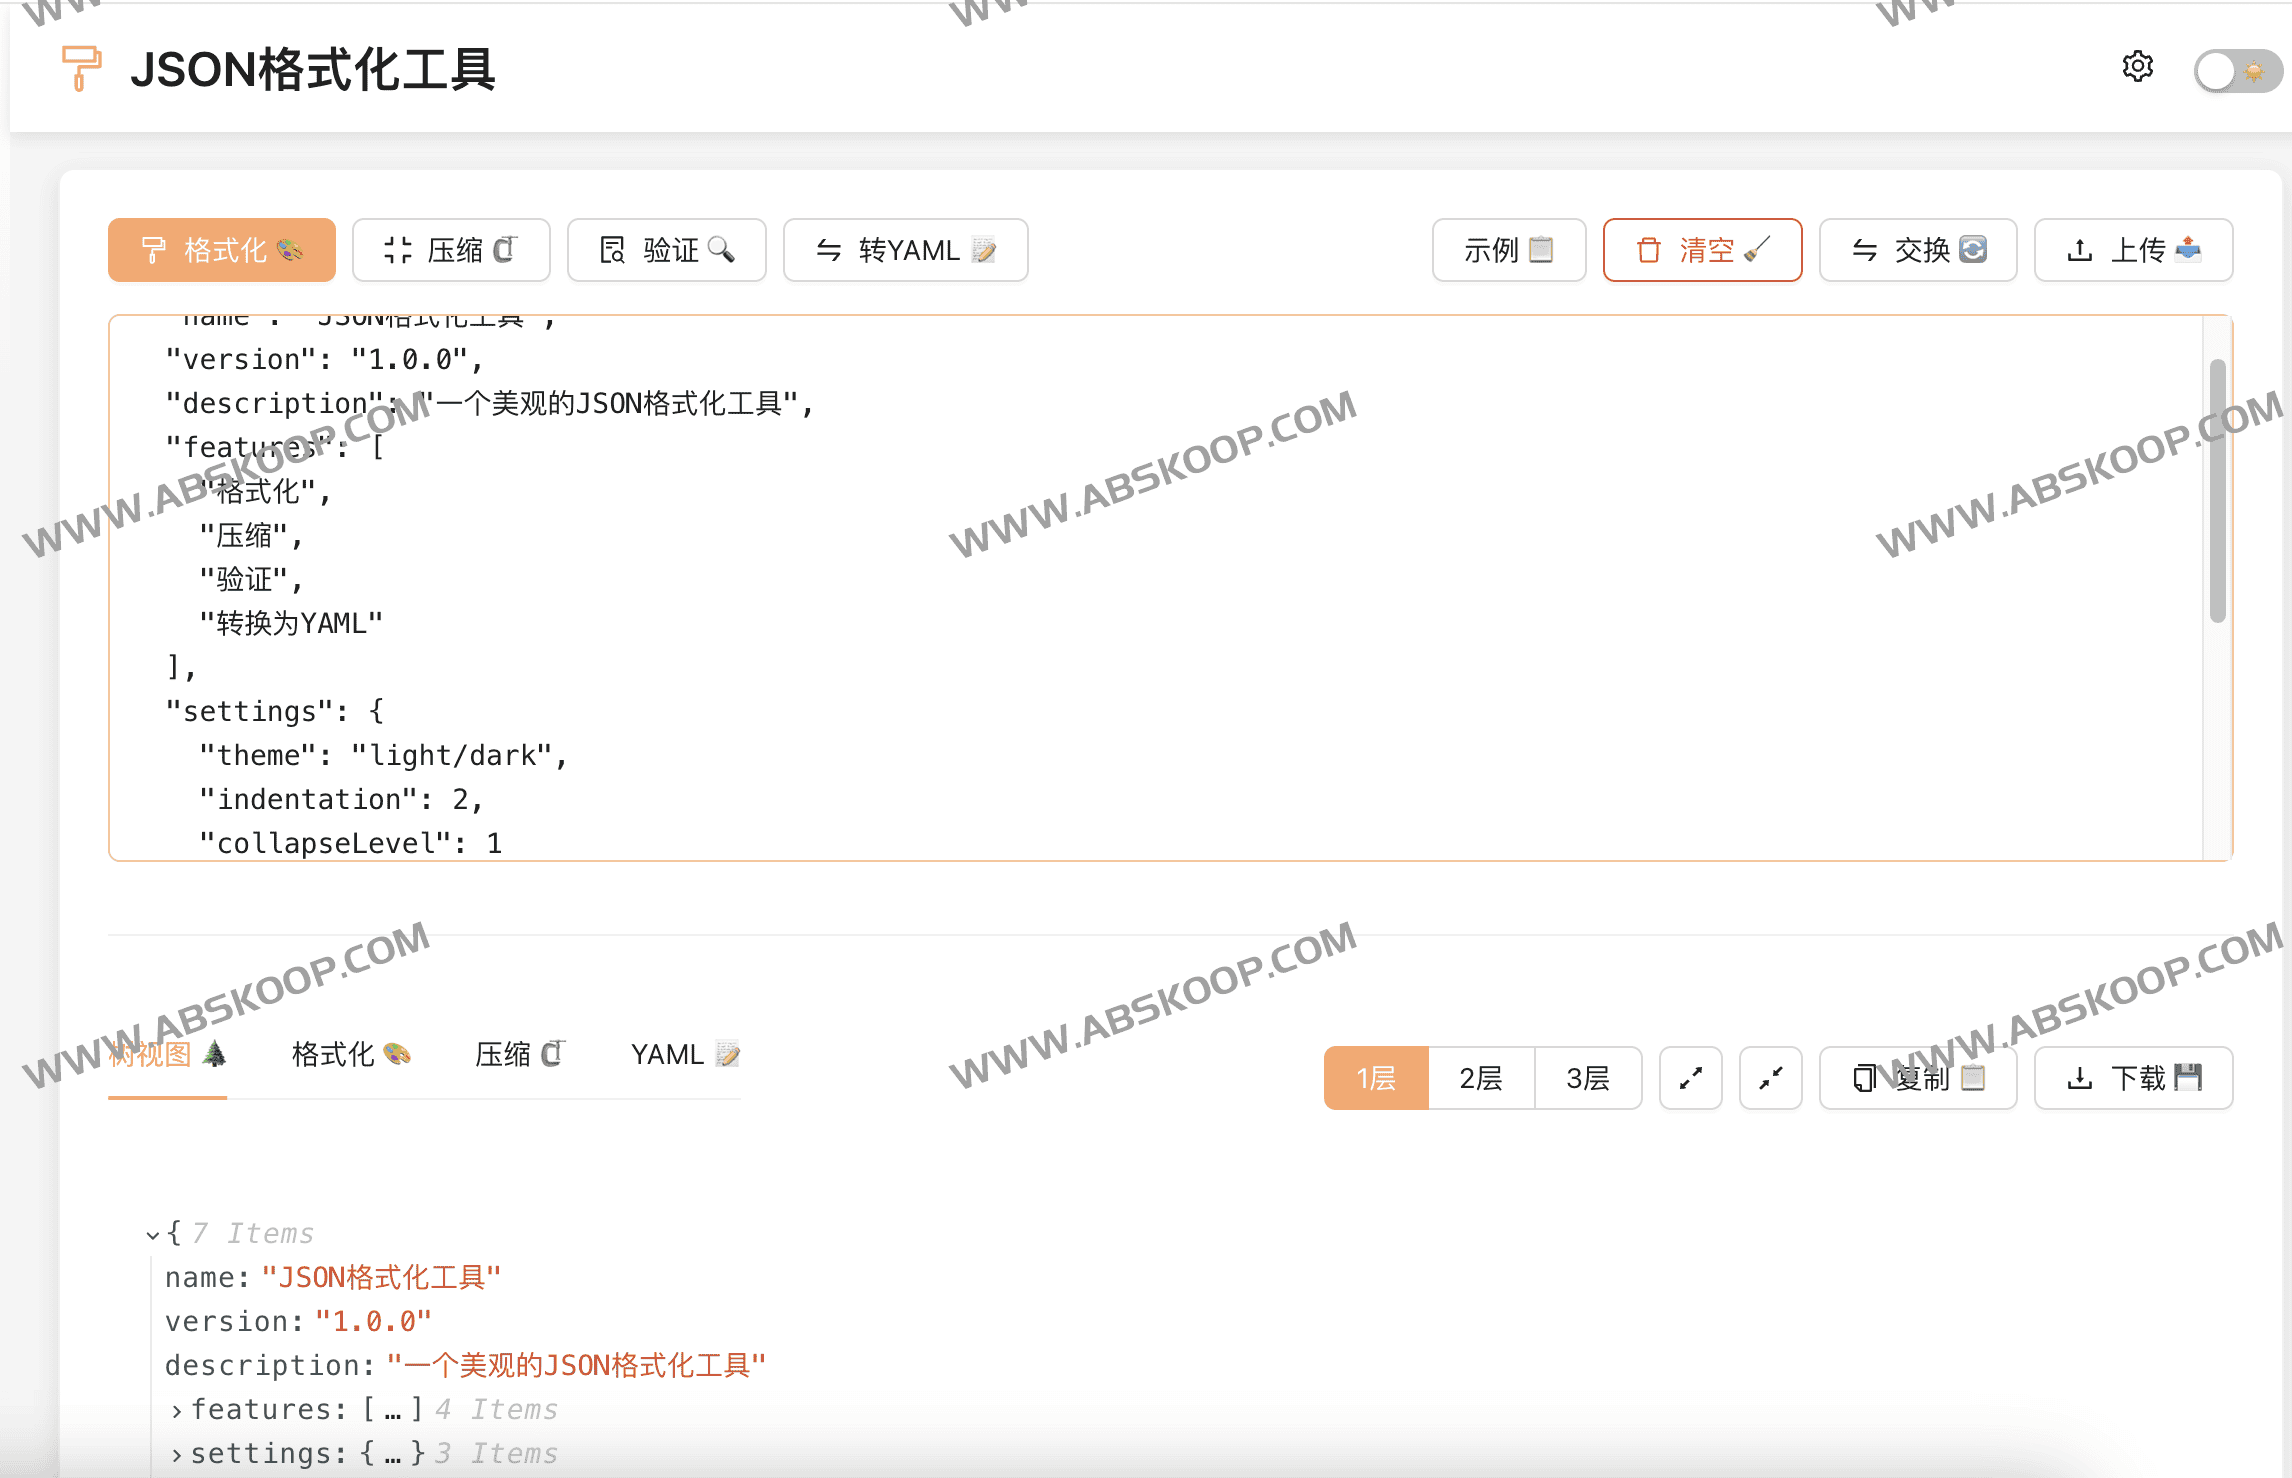Image resolution: width=2292 pixels, height=1478 pixels.
Task: Switch to the 格式化 output tab
Action: (350, 1054)
